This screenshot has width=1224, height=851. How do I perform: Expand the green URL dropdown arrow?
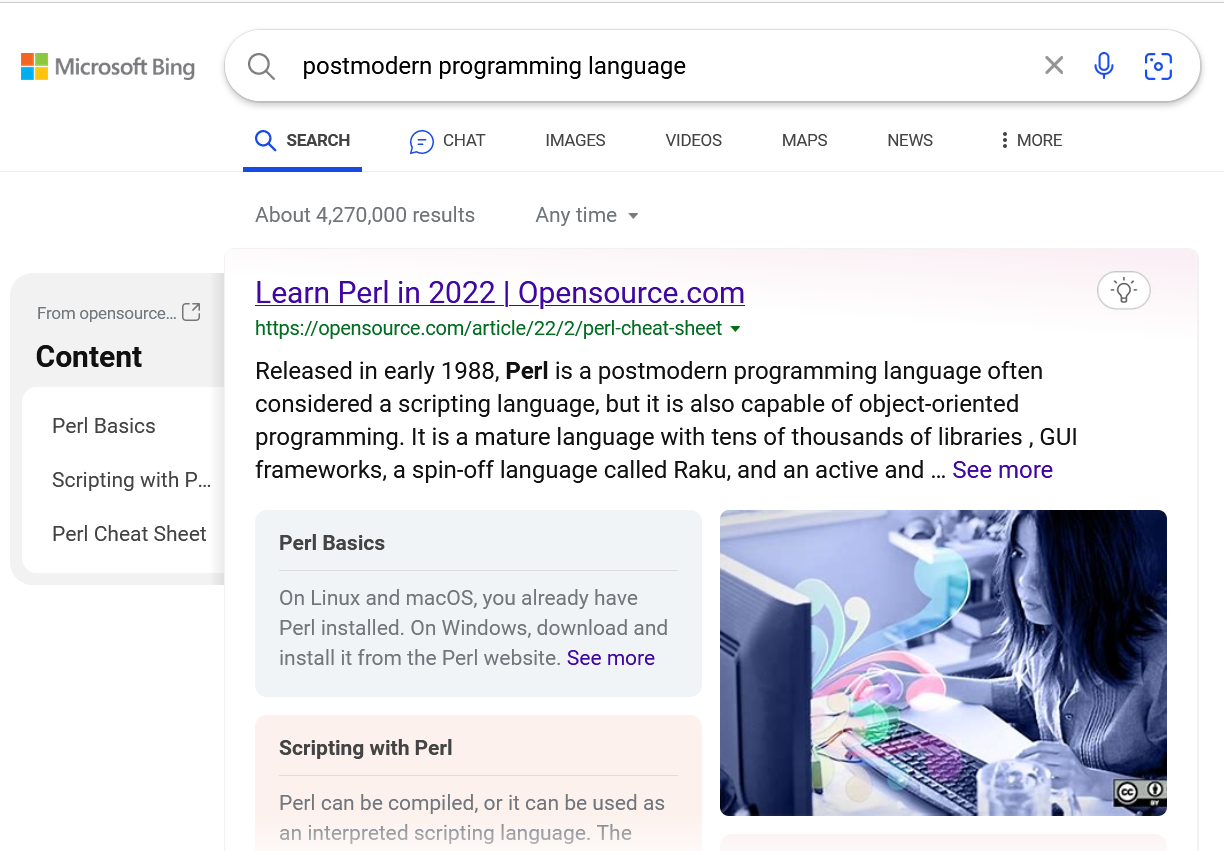(736, 329)
